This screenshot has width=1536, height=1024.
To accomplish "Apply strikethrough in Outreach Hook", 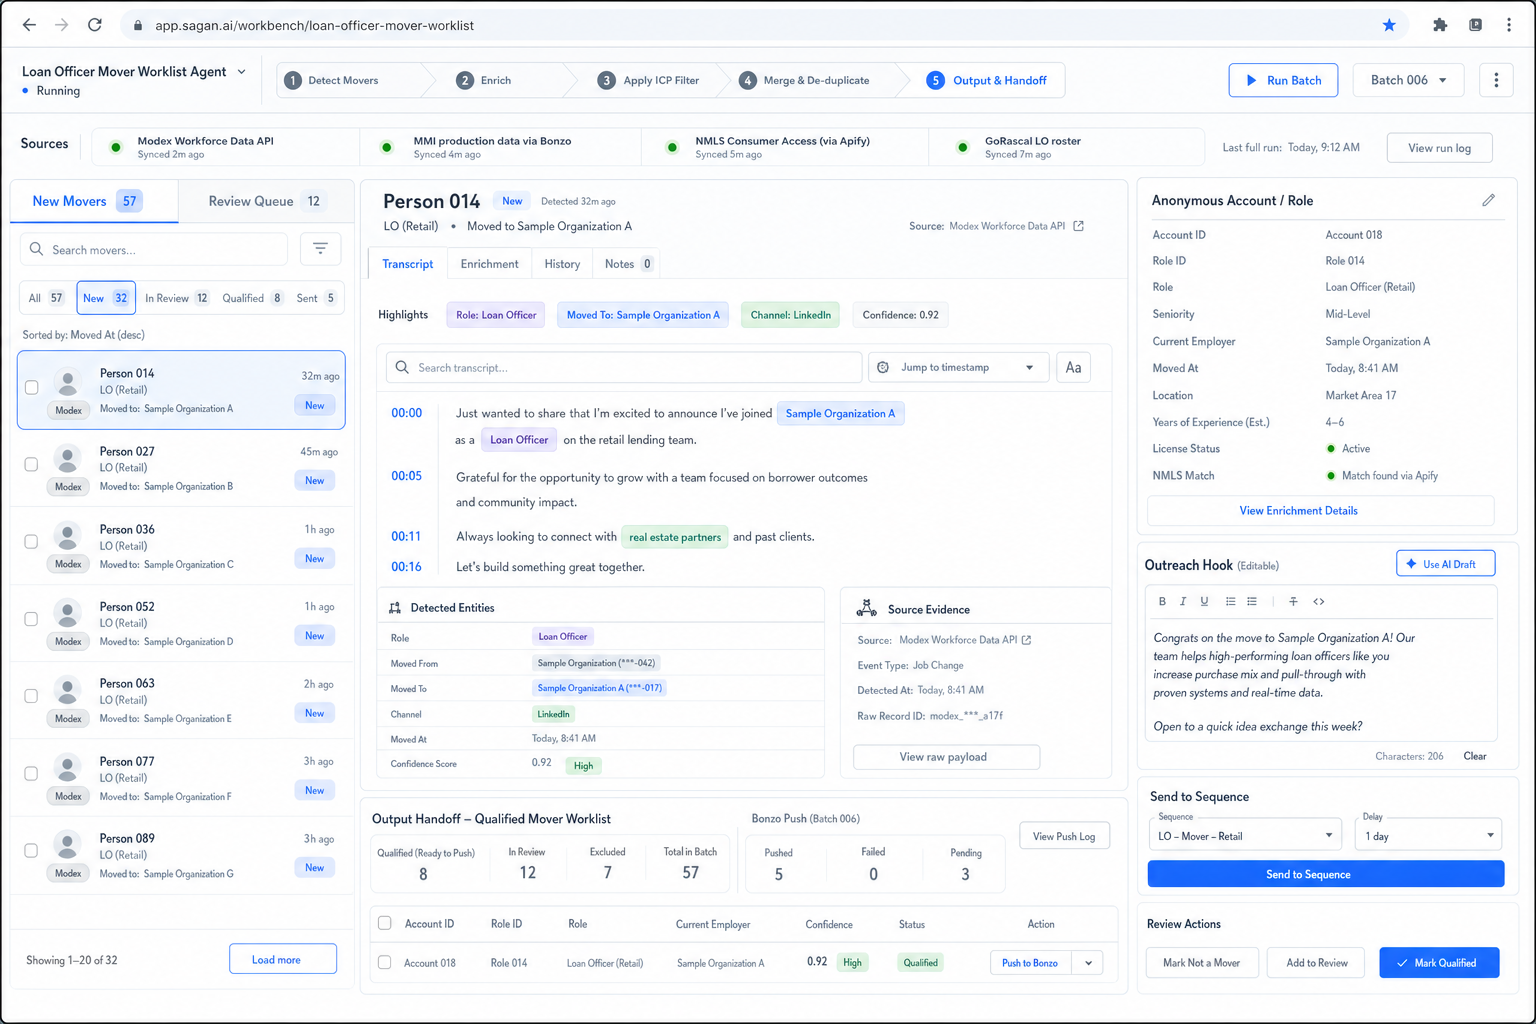I will (1293, 602).
